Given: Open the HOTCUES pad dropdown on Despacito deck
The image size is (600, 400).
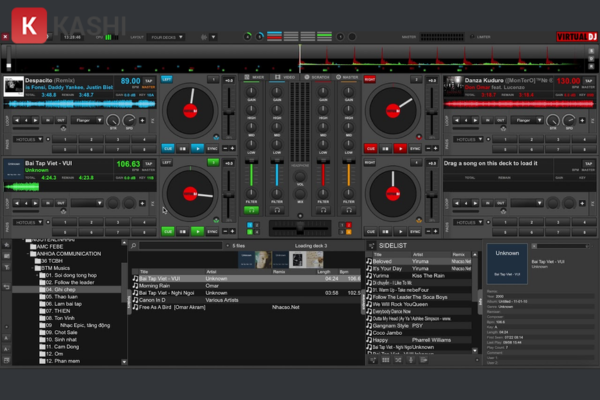Looking at the screenshot, I should click(29, 139).
